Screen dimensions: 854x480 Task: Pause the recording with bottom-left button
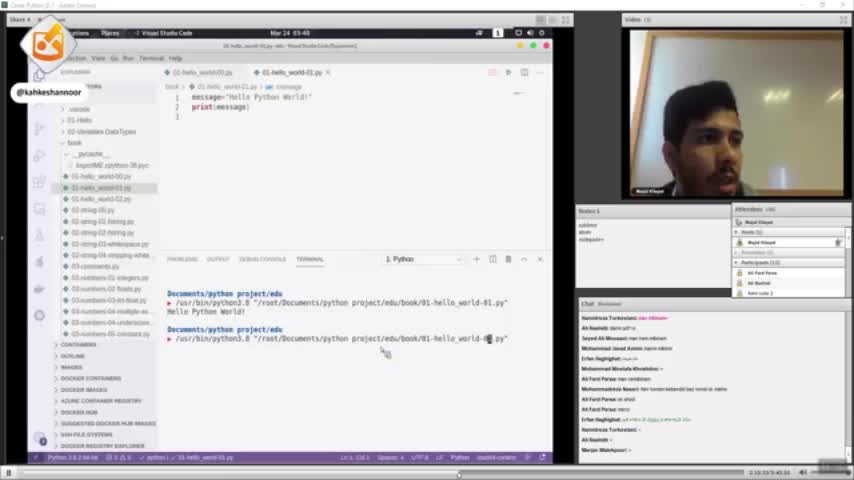click(x=8, y=472)
